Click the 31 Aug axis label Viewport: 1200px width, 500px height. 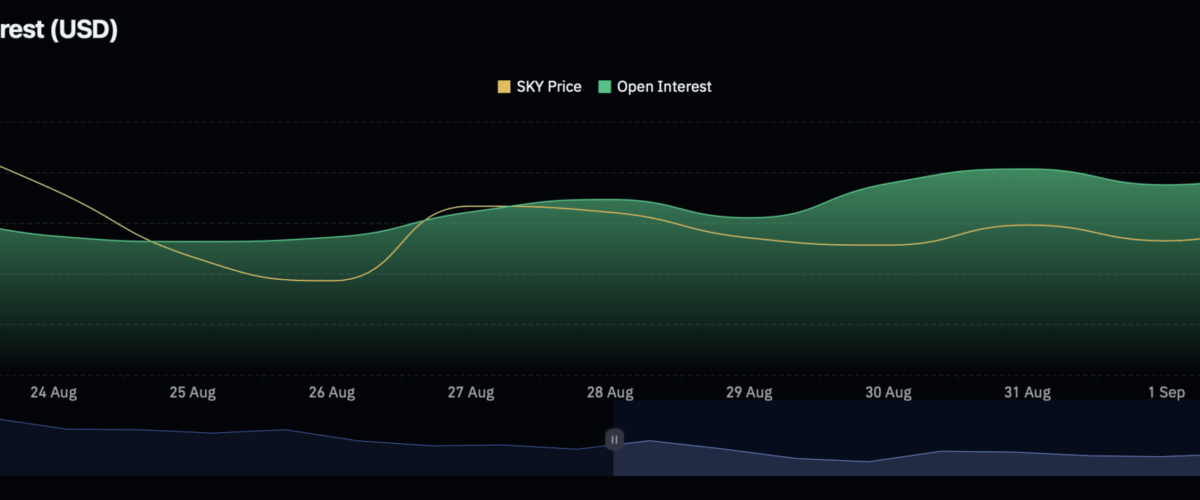coord(1026,392)
